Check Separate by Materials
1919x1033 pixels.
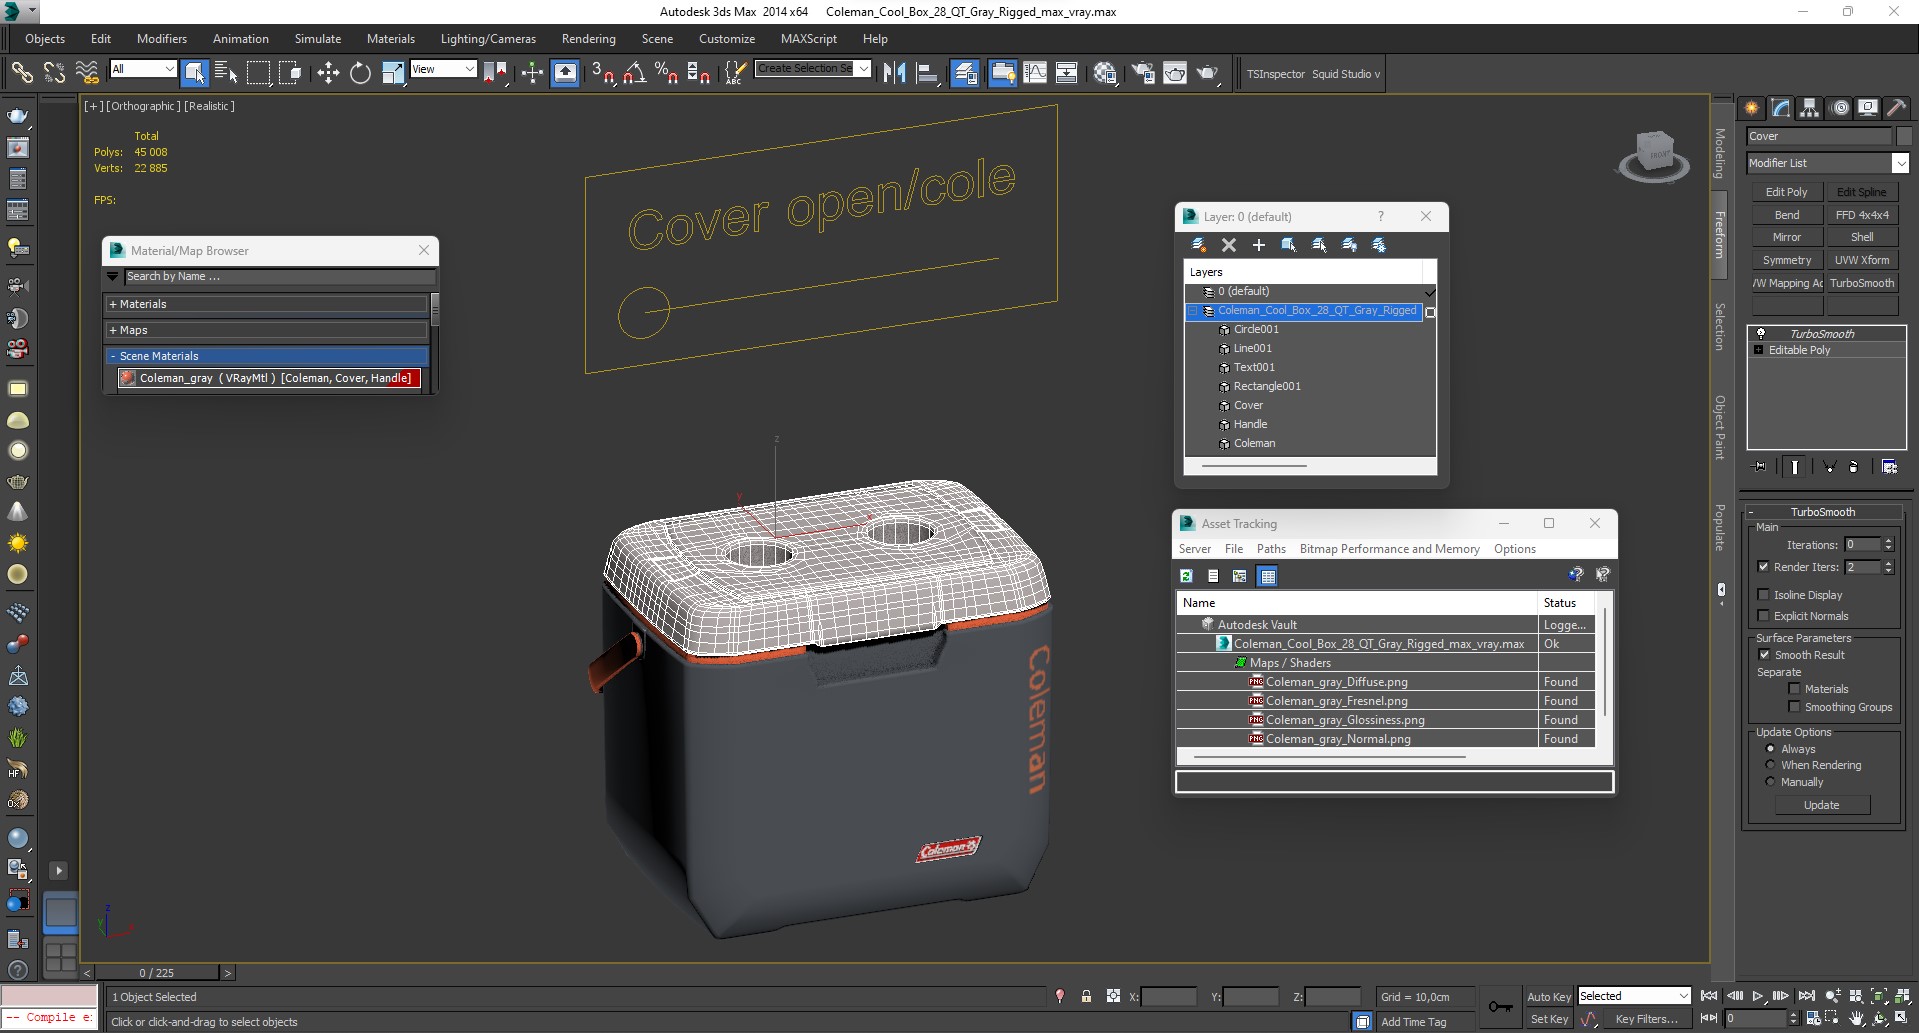tap(1794, 689)
